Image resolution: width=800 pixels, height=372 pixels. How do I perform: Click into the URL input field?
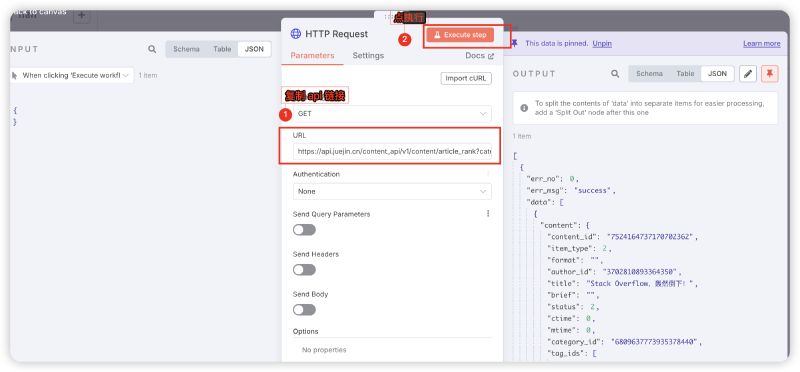coord(392,152)
